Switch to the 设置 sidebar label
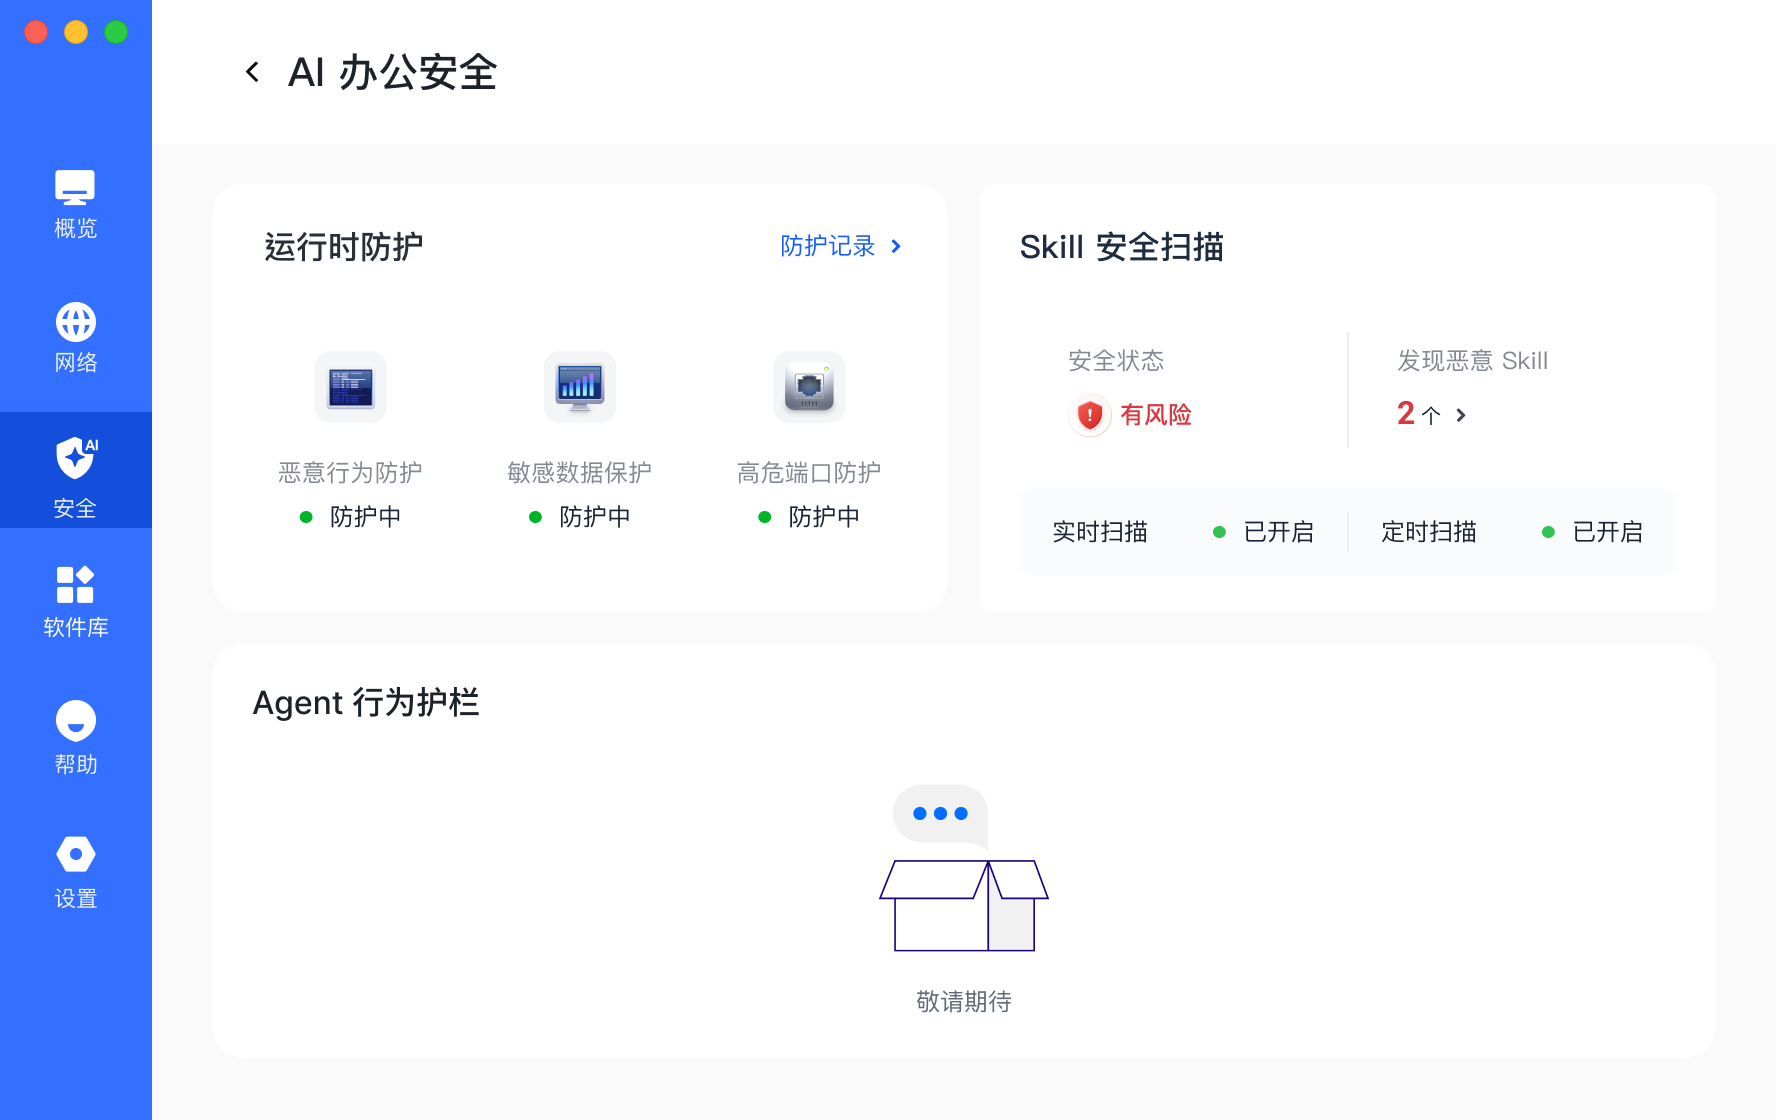Image resolution: width=1776 pixels, height=1120 pixels. (x=76, y=898)
